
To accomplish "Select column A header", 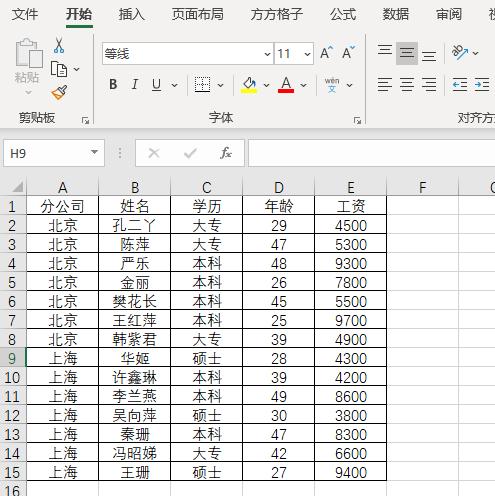I will tap(63, 187).
